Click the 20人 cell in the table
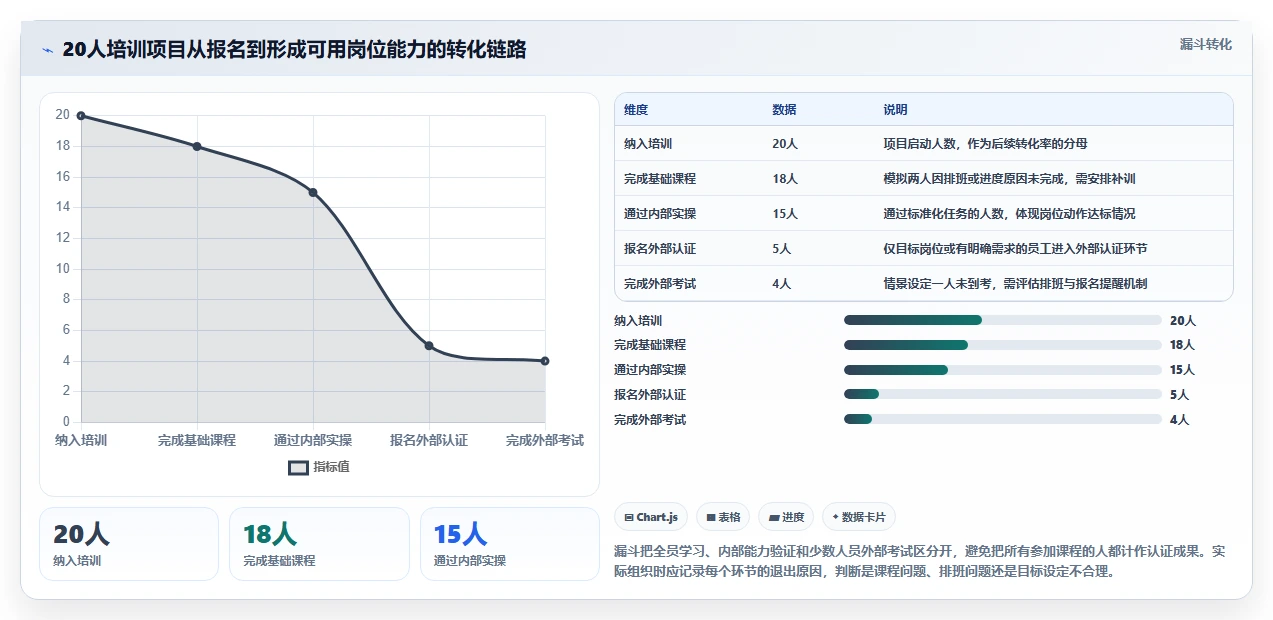 785,144
